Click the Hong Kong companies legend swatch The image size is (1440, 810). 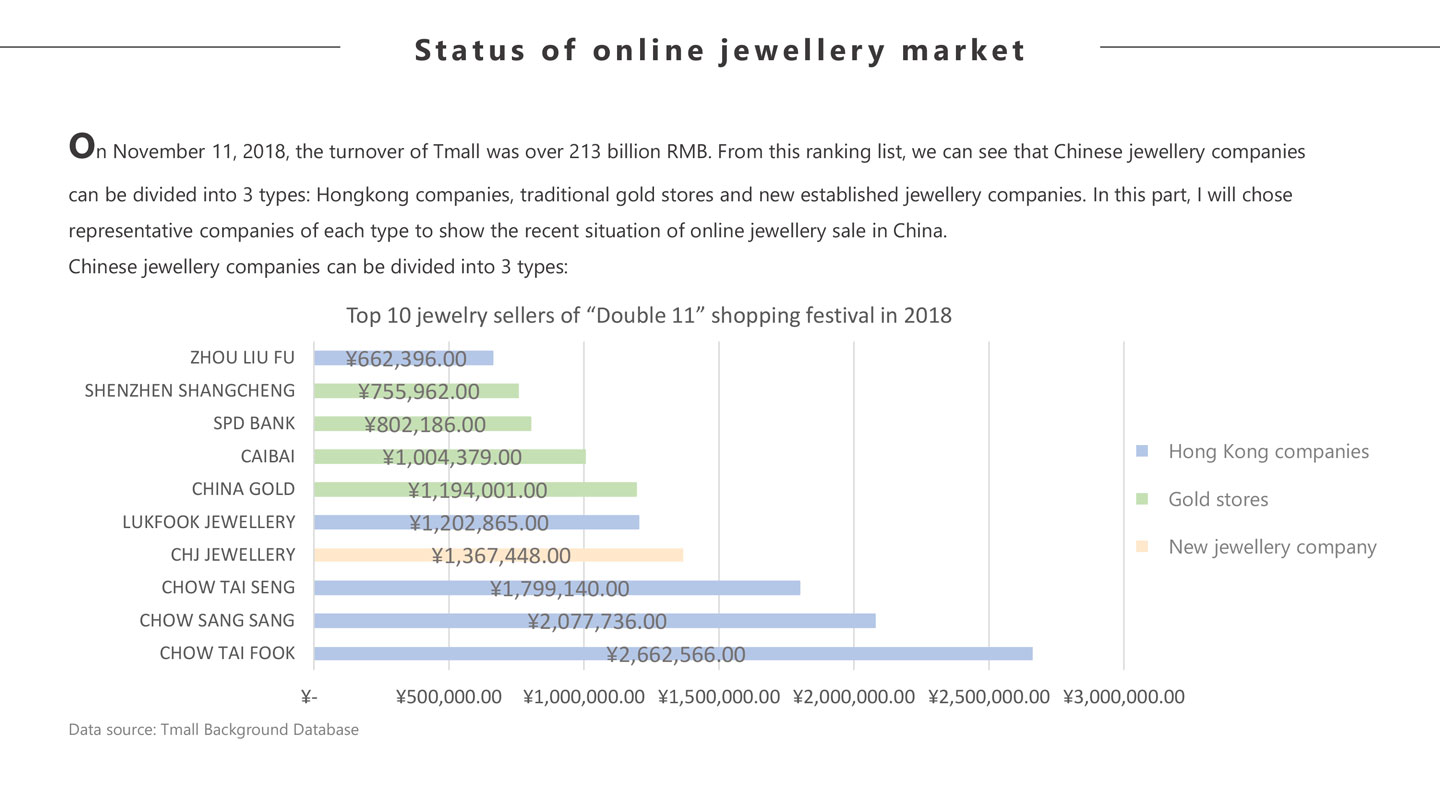[1142, 452]
